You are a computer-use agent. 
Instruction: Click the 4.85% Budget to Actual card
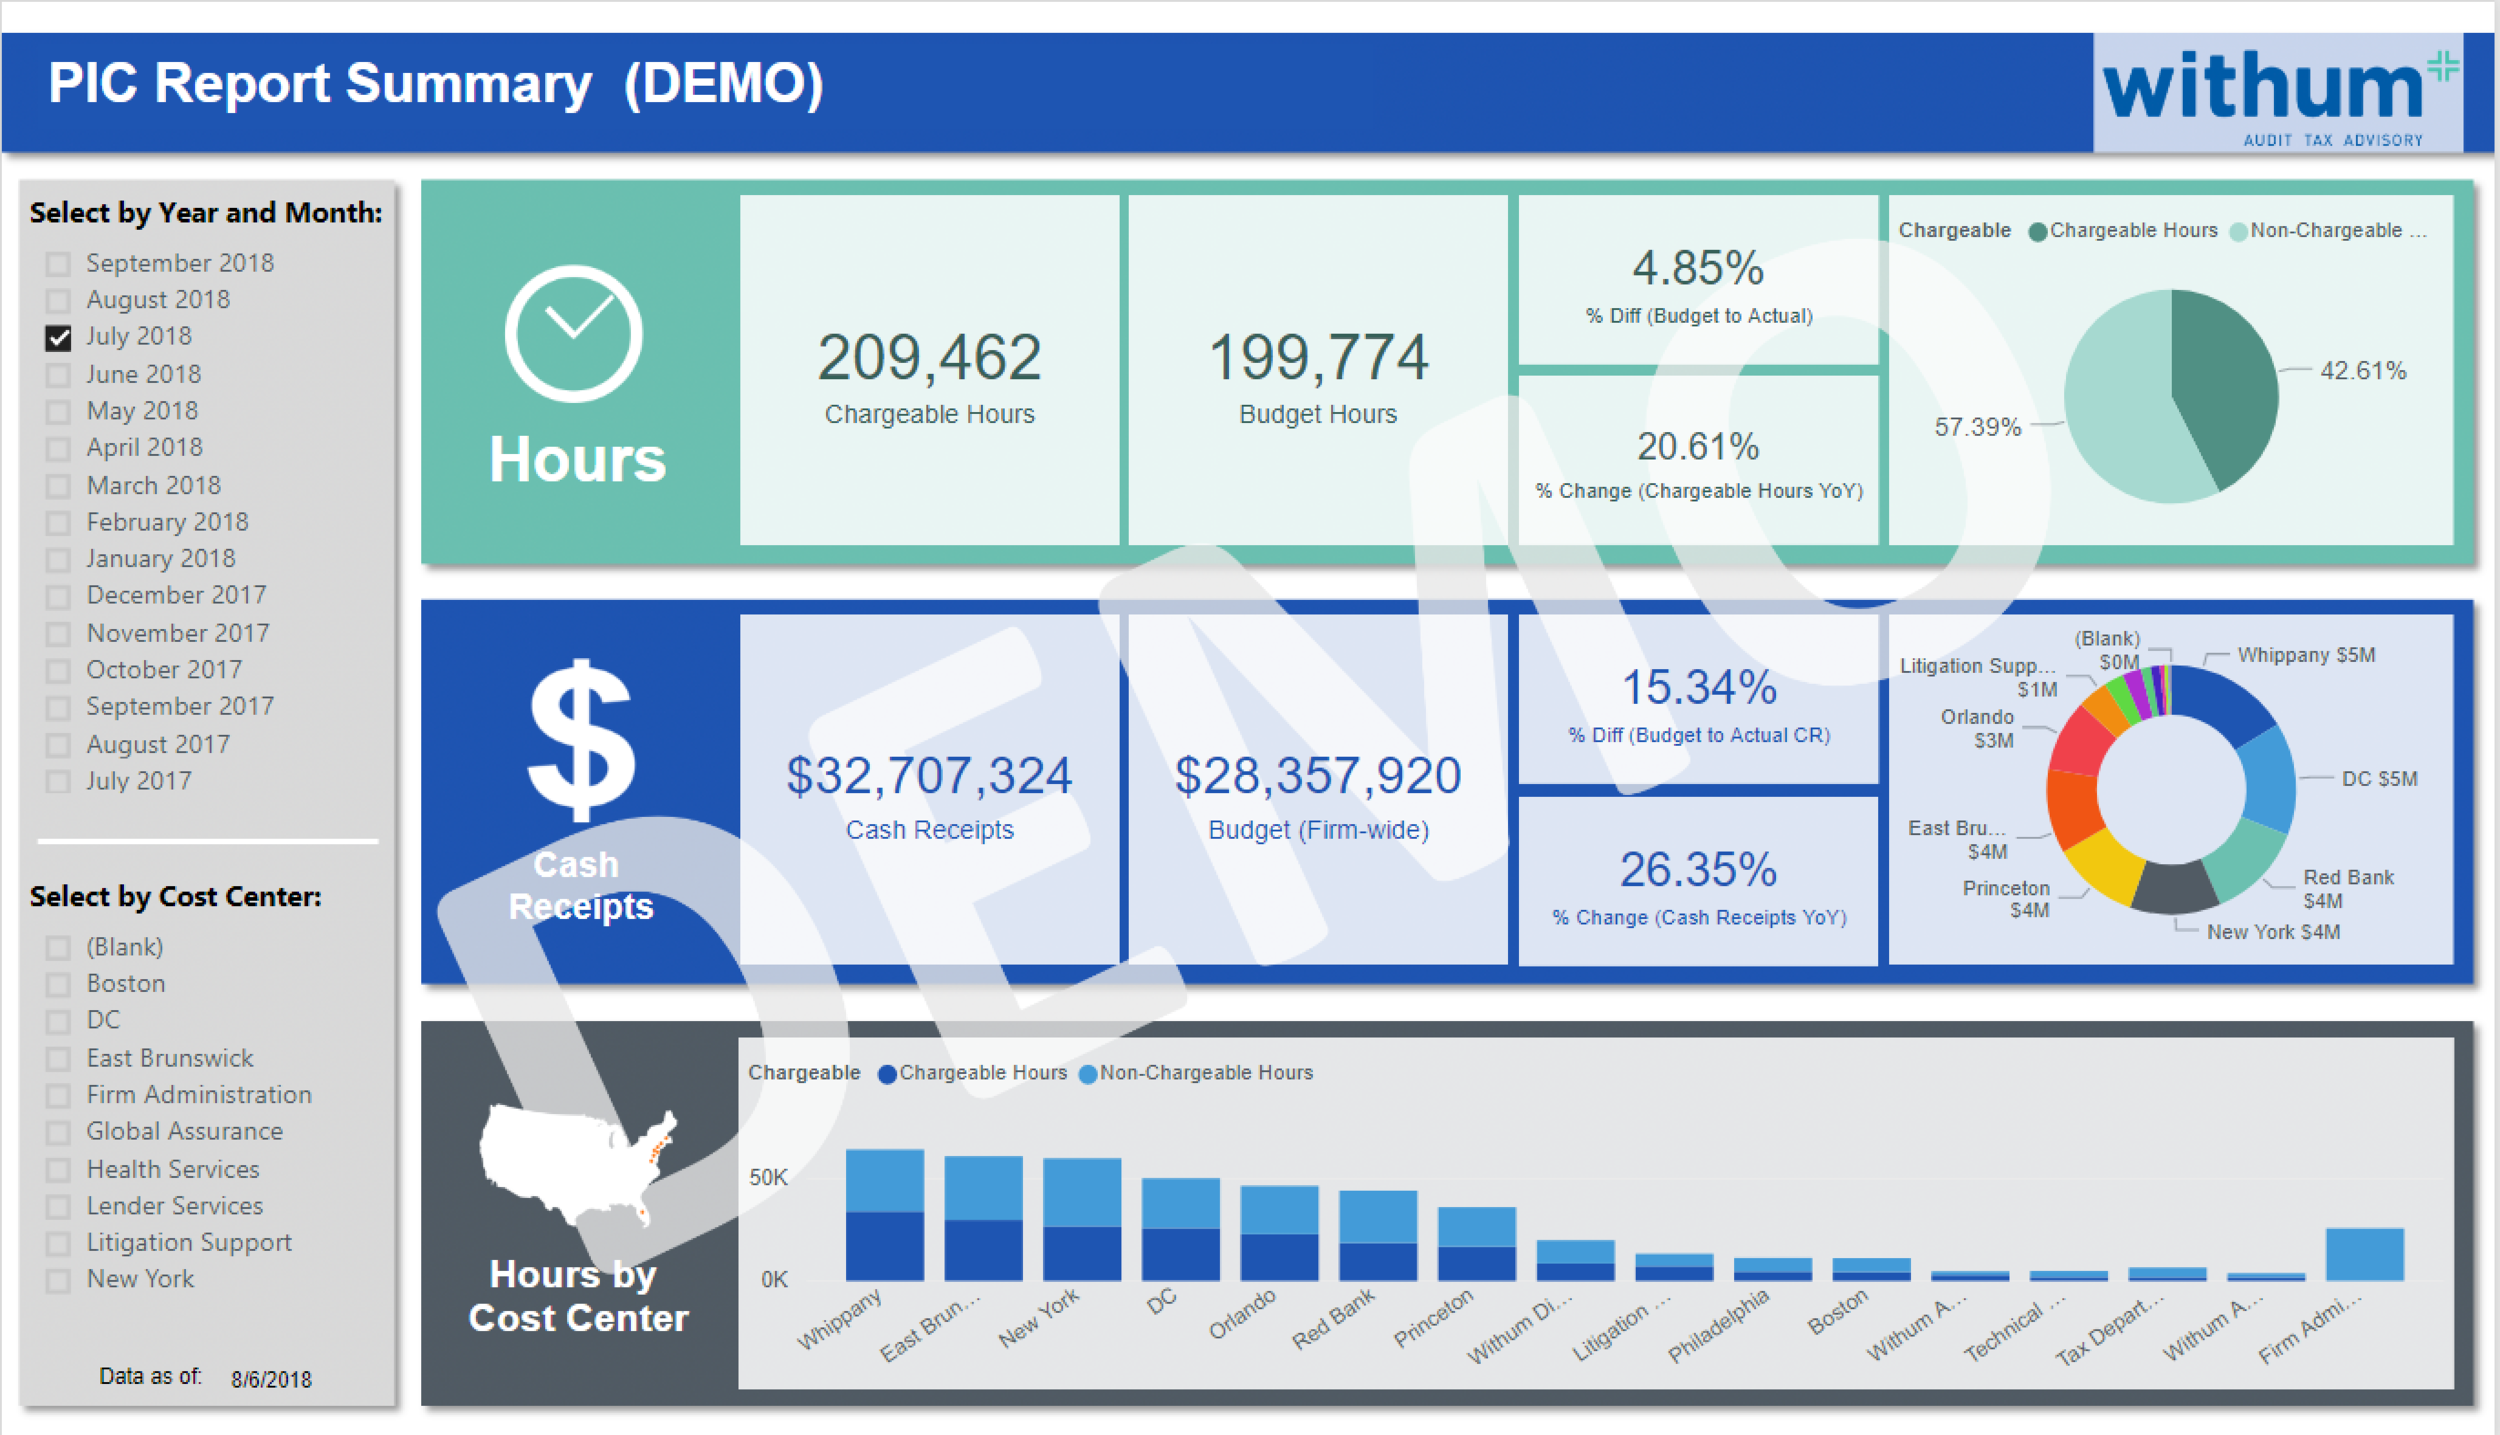pyautogui.click(x=1698, y=280)
